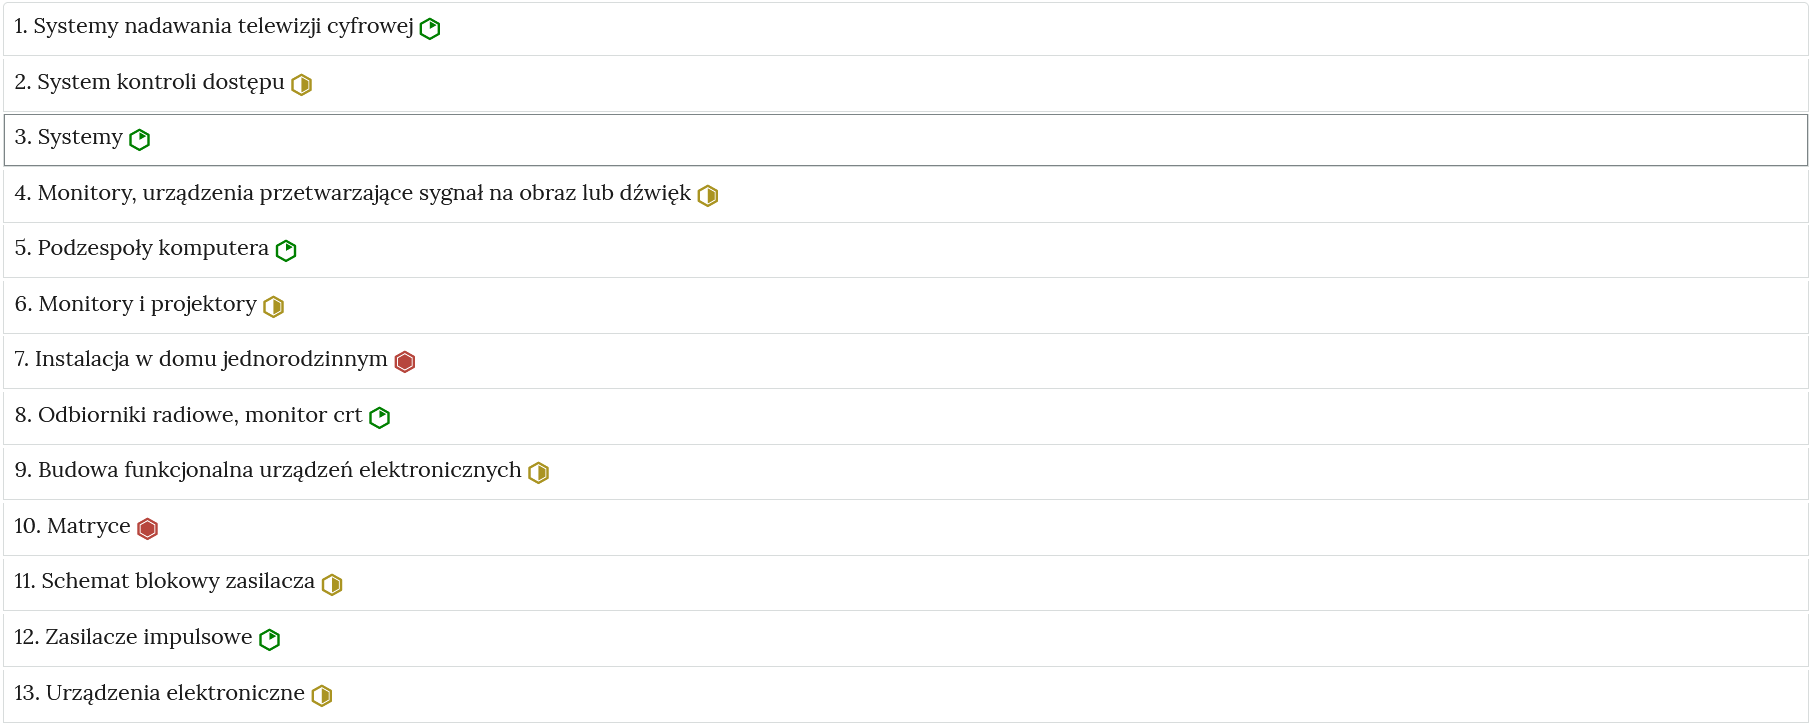Click yellow icon beside Urządzenia elektroniczne
Viewport: 1811px width, 726px height.
point(322,696)
